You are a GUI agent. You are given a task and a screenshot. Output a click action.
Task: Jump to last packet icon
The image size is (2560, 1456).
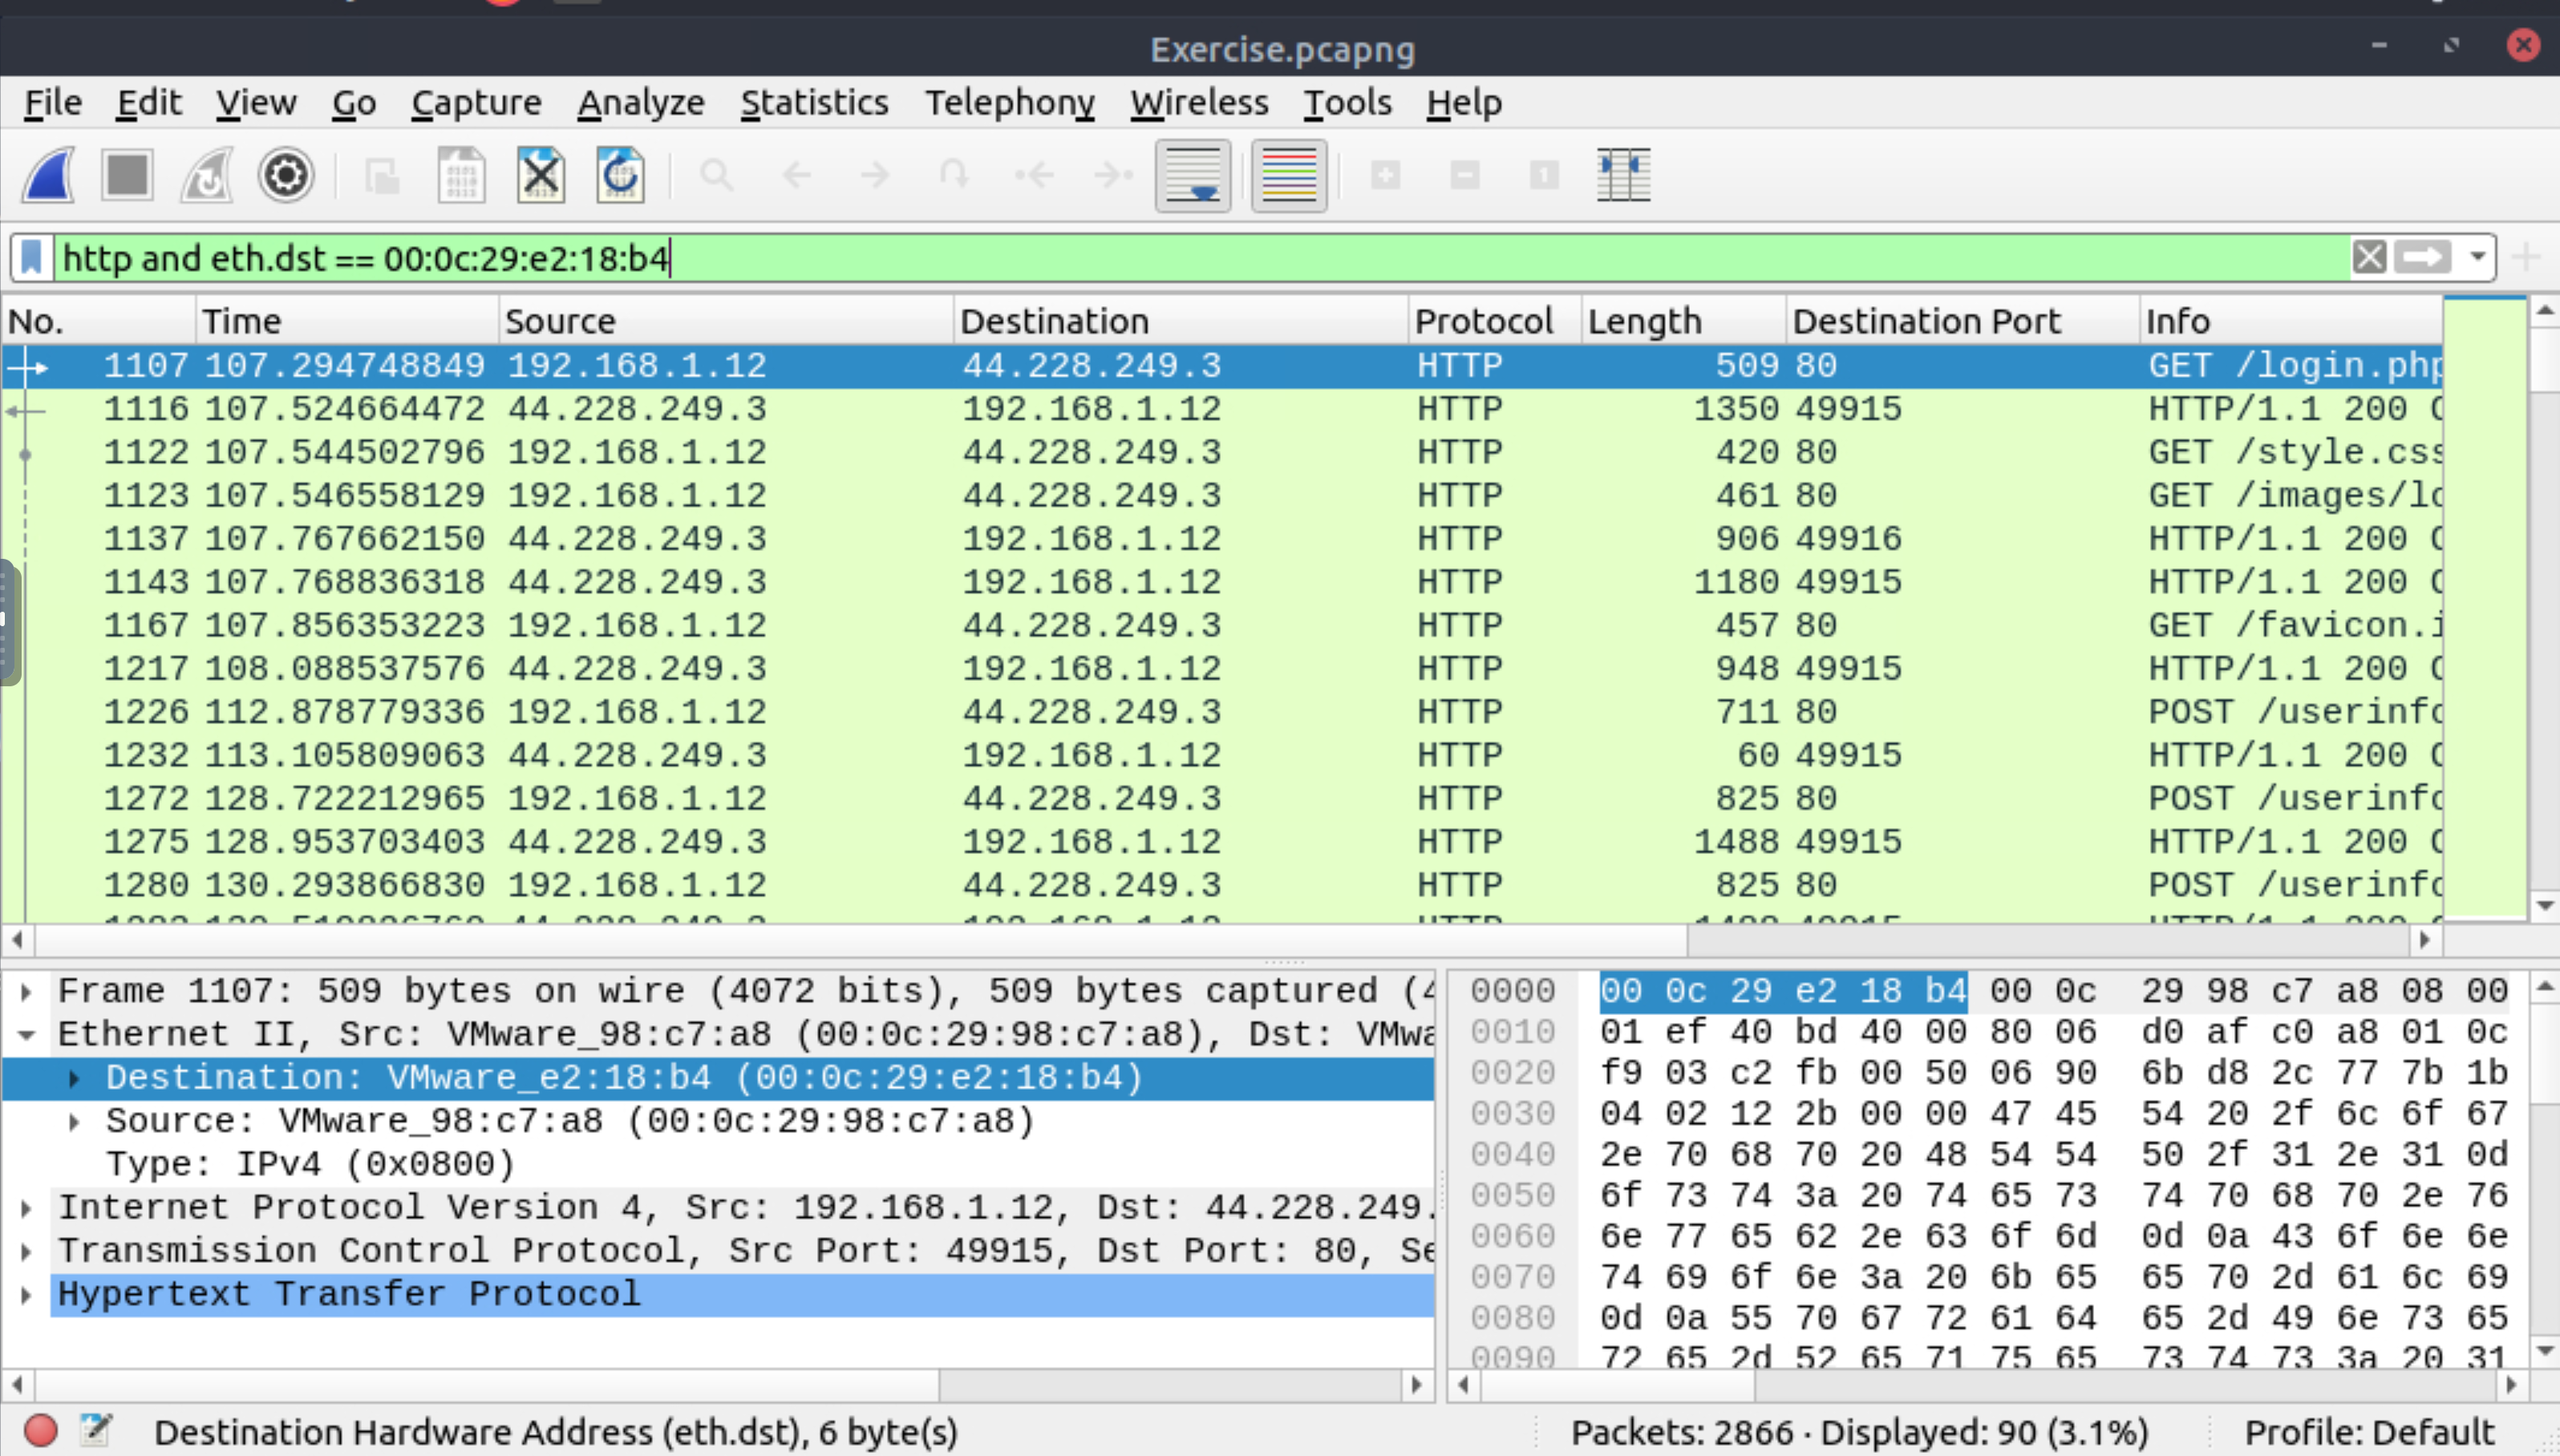[1113, 175]
